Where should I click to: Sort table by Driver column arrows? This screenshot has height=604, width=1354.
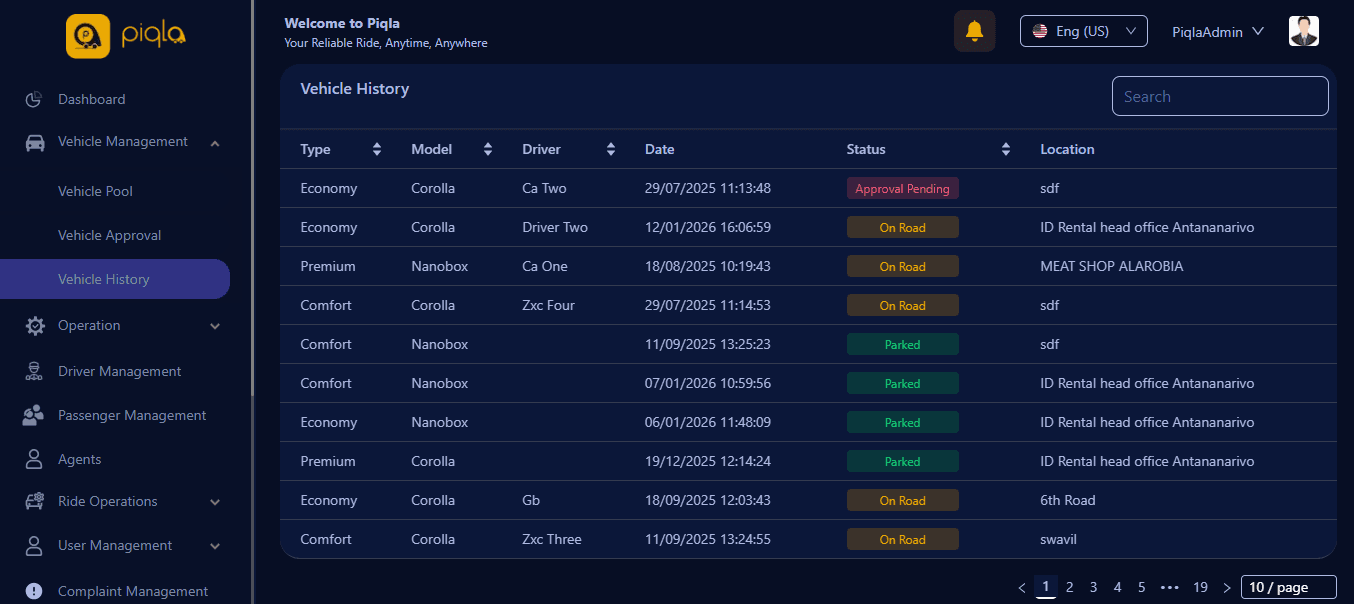[x=611, y=149]
